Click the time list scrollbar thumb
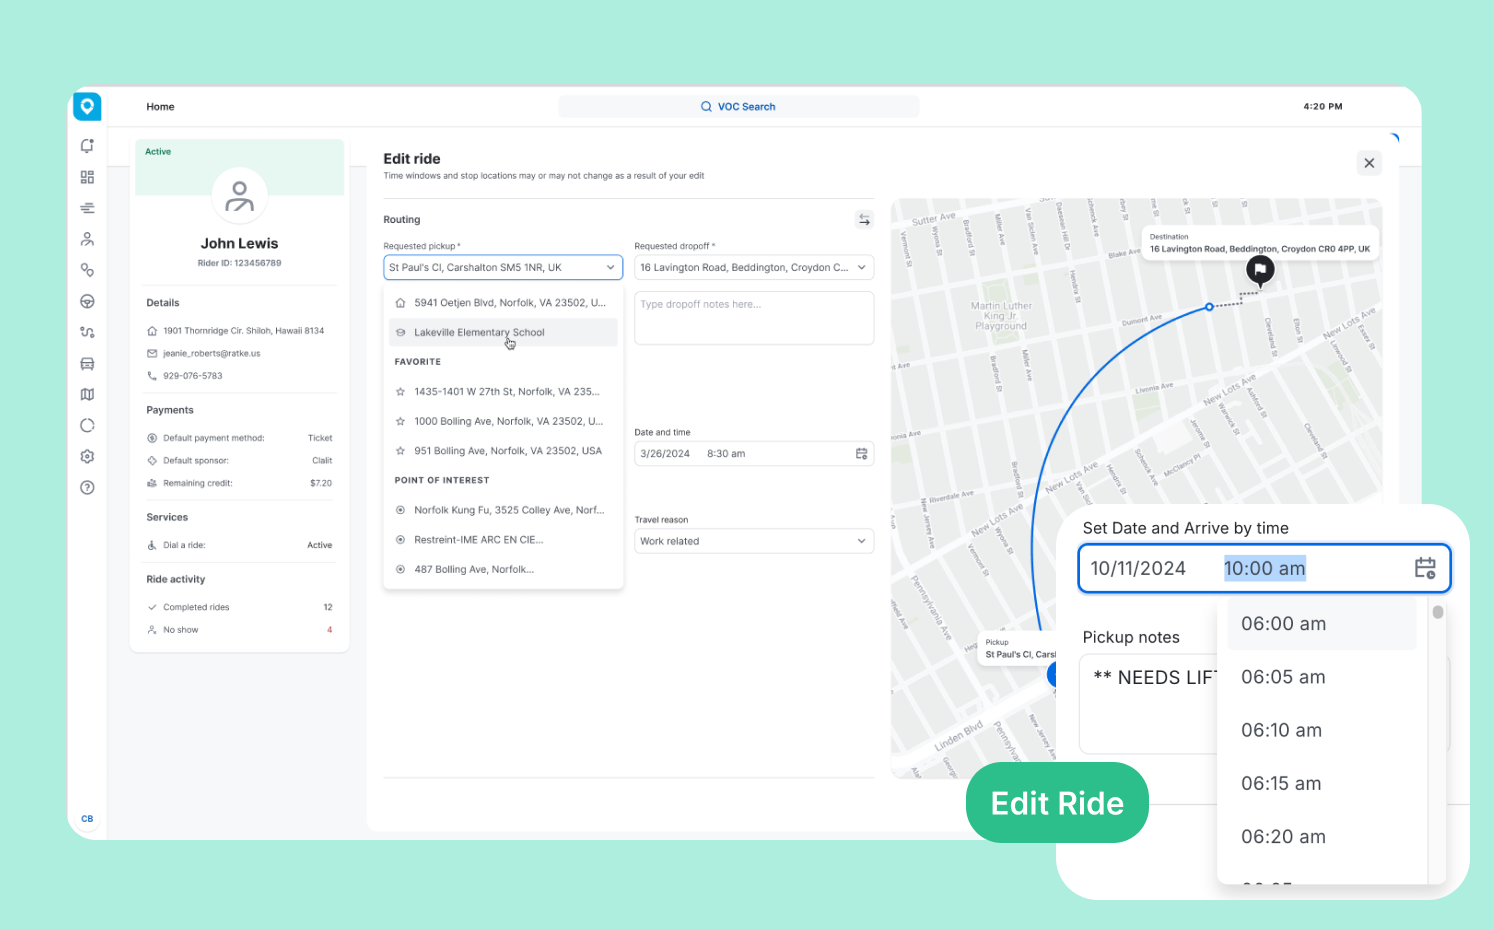The width and height of the screenshot is (1494, 930). point(1438,612)
